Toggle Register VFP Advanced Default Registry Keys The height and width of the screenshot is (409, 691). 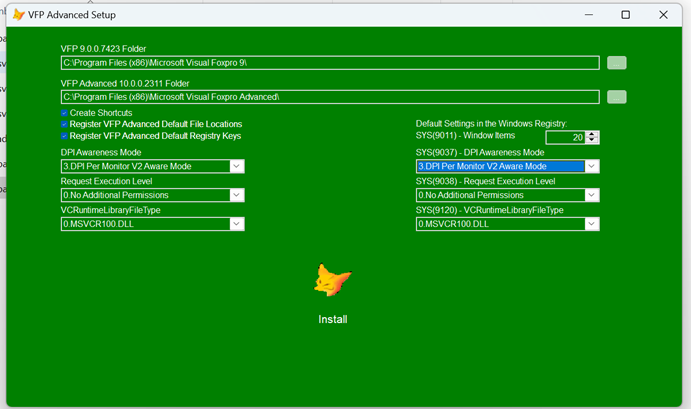tap(64, 136)
